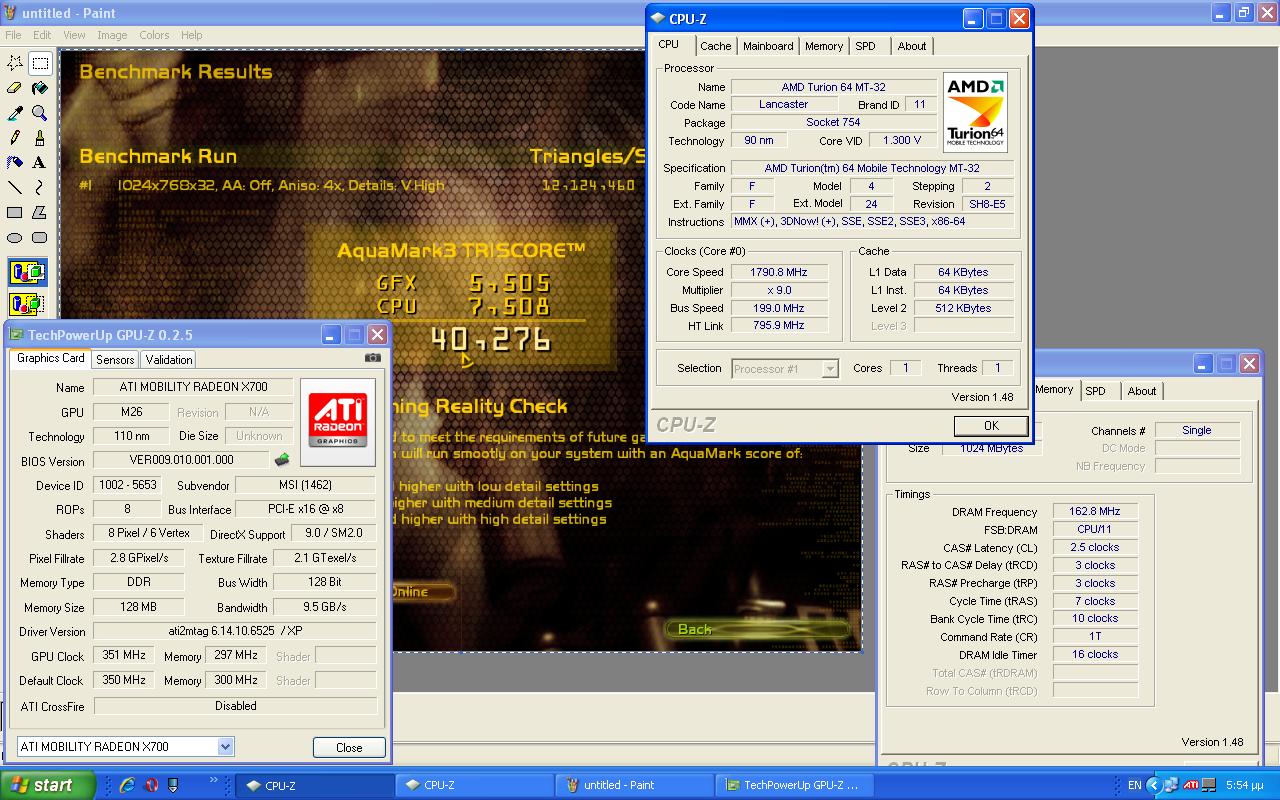Click the DRAM Frequency value 162.8 MHz
1280x800 pixels.
coord(1095,512)
